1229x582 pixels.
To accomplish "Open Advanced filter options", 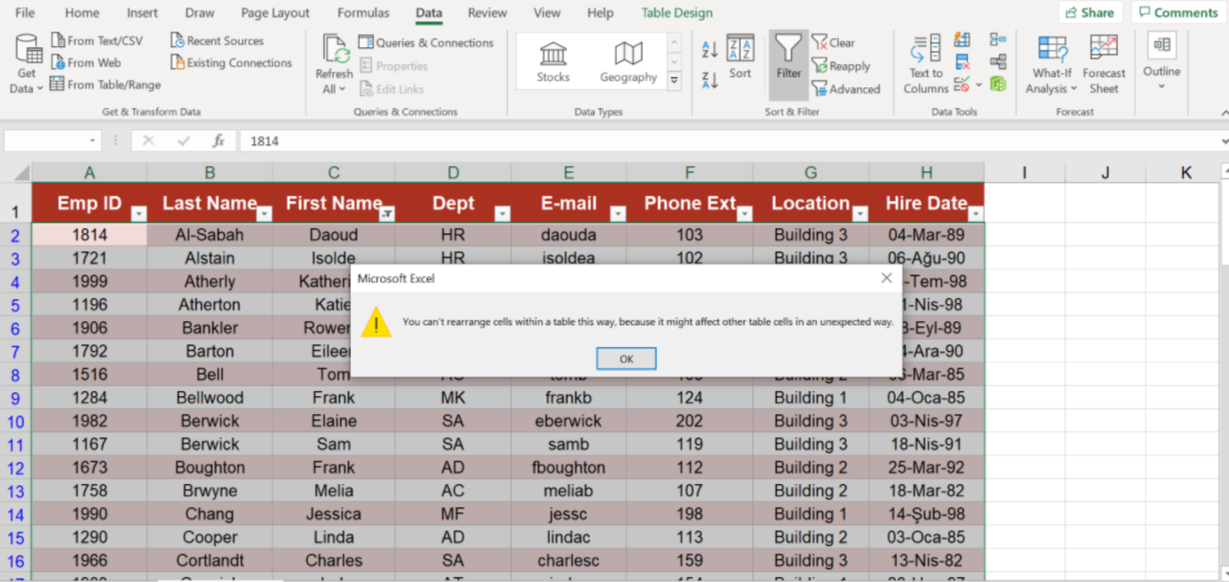I will click(846, 89).
